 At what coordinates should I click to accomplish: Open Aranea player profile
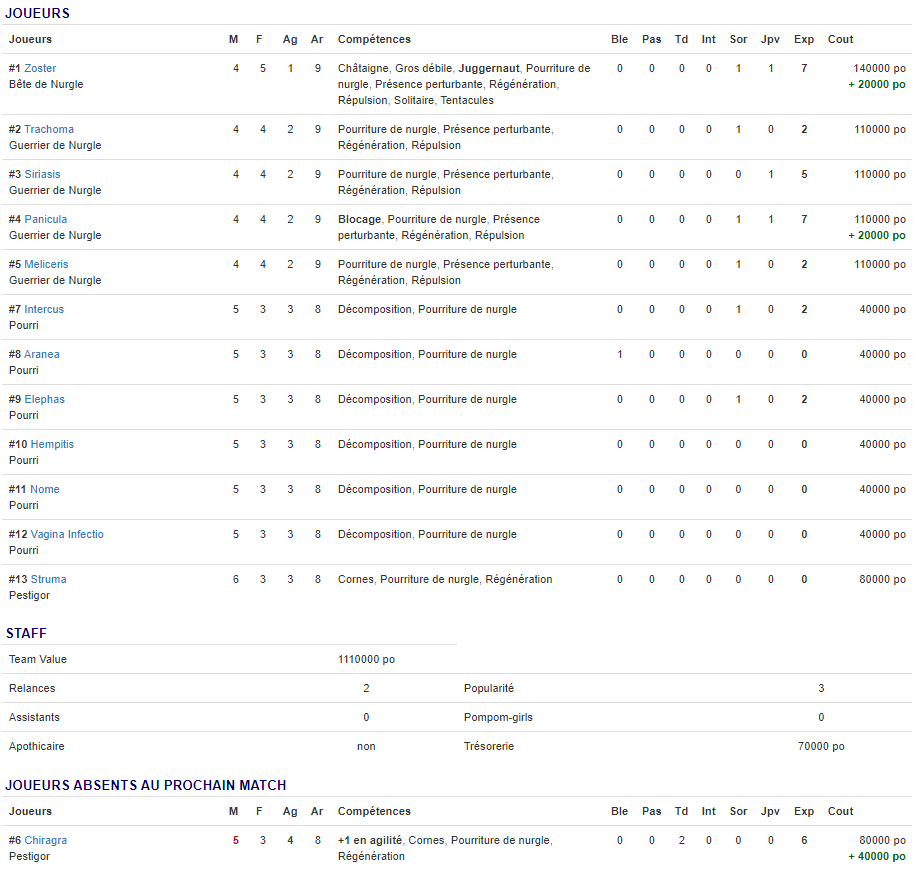pyautogui.click(x=42, y=354)
